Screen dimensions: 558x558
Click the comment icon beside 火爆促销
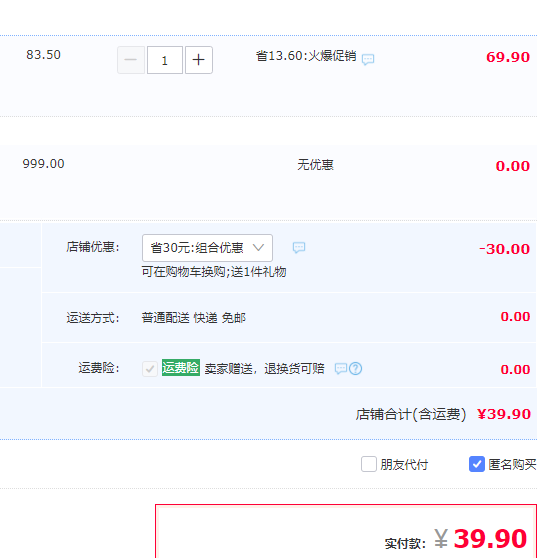click(368, 59)
